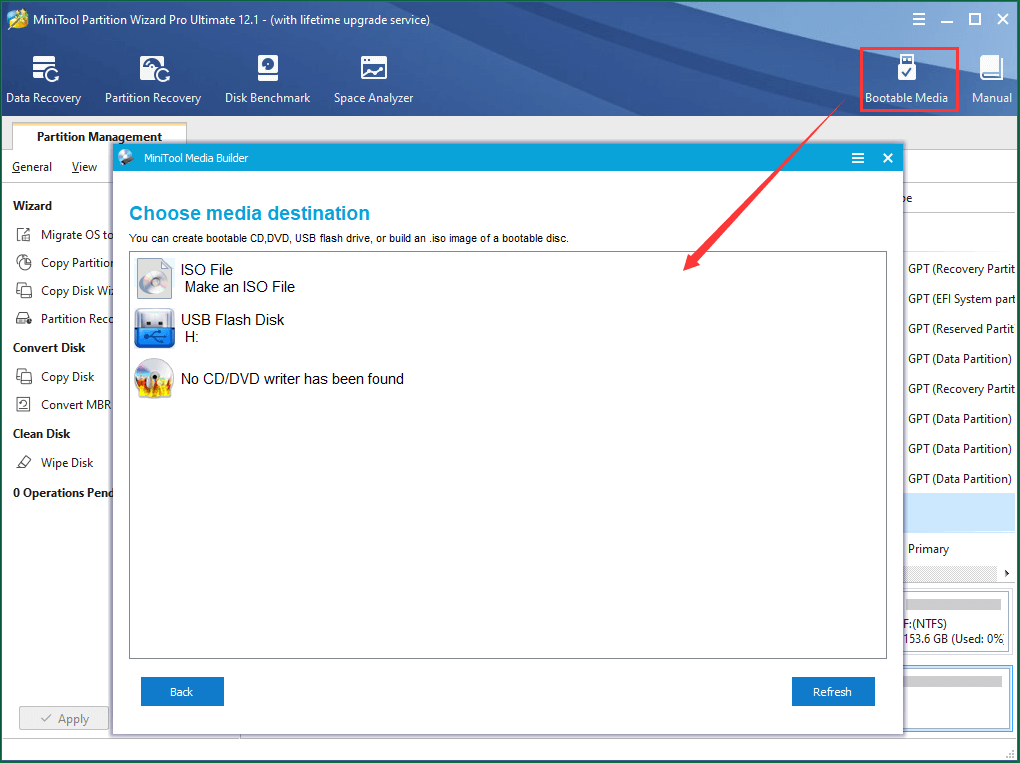Click the Copy Disk Wizard icon
Image resolution: width=1020 pixels, height=763 pixels.
(x=24, y=291)
